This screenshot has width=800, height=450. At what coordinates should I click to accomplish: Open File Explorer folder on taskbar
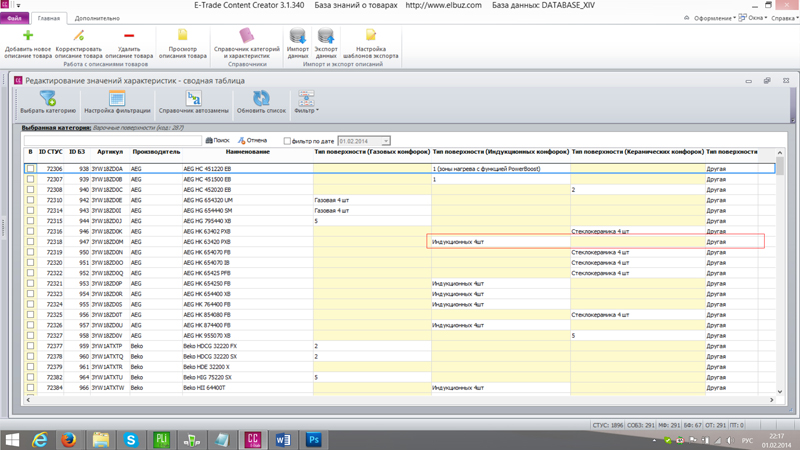click(x=101, y=440)
